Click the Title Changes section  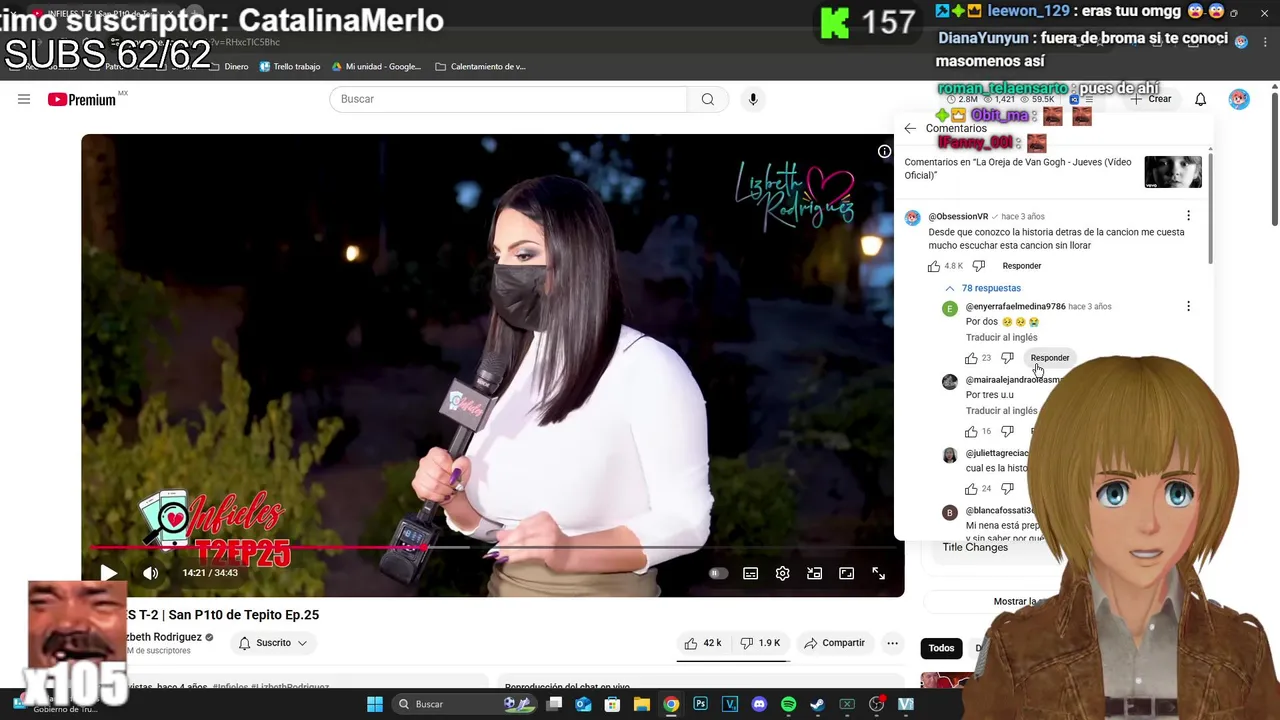[975, 547]
